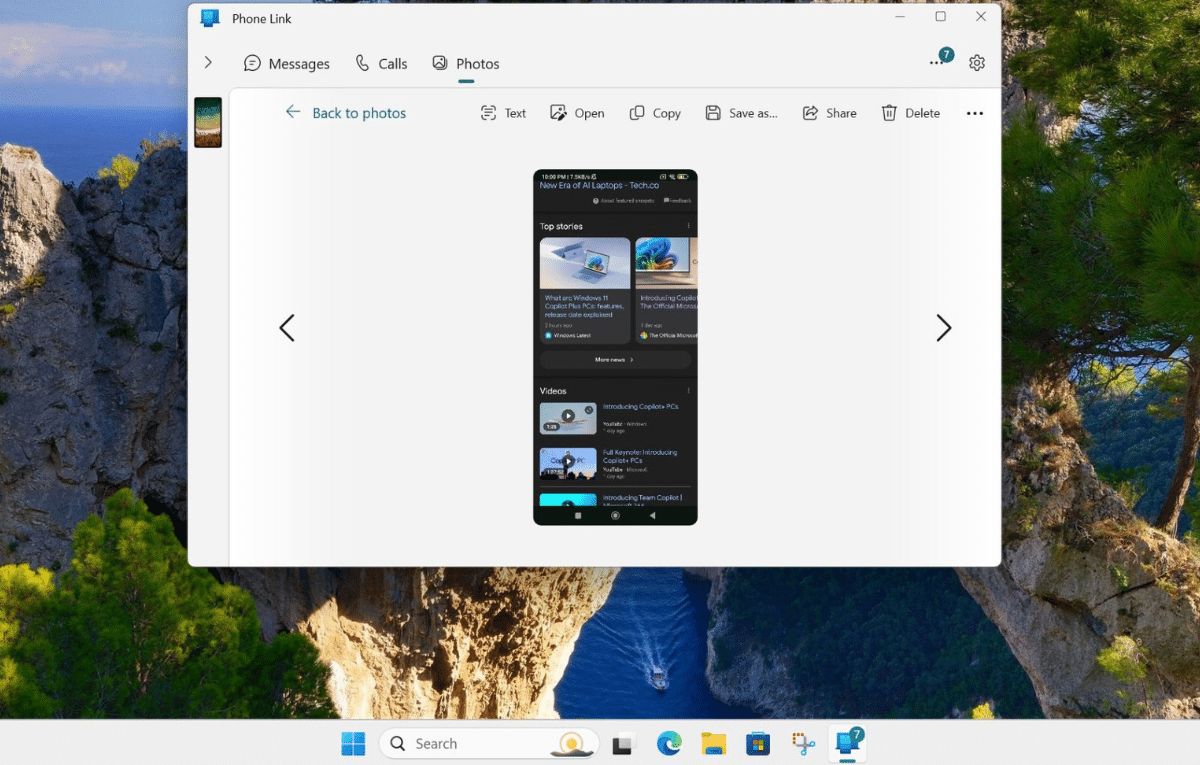1200x765 pixels.
Task: Switch to the Calls tab
Action: pyautogui.click(x=381, y=63)
